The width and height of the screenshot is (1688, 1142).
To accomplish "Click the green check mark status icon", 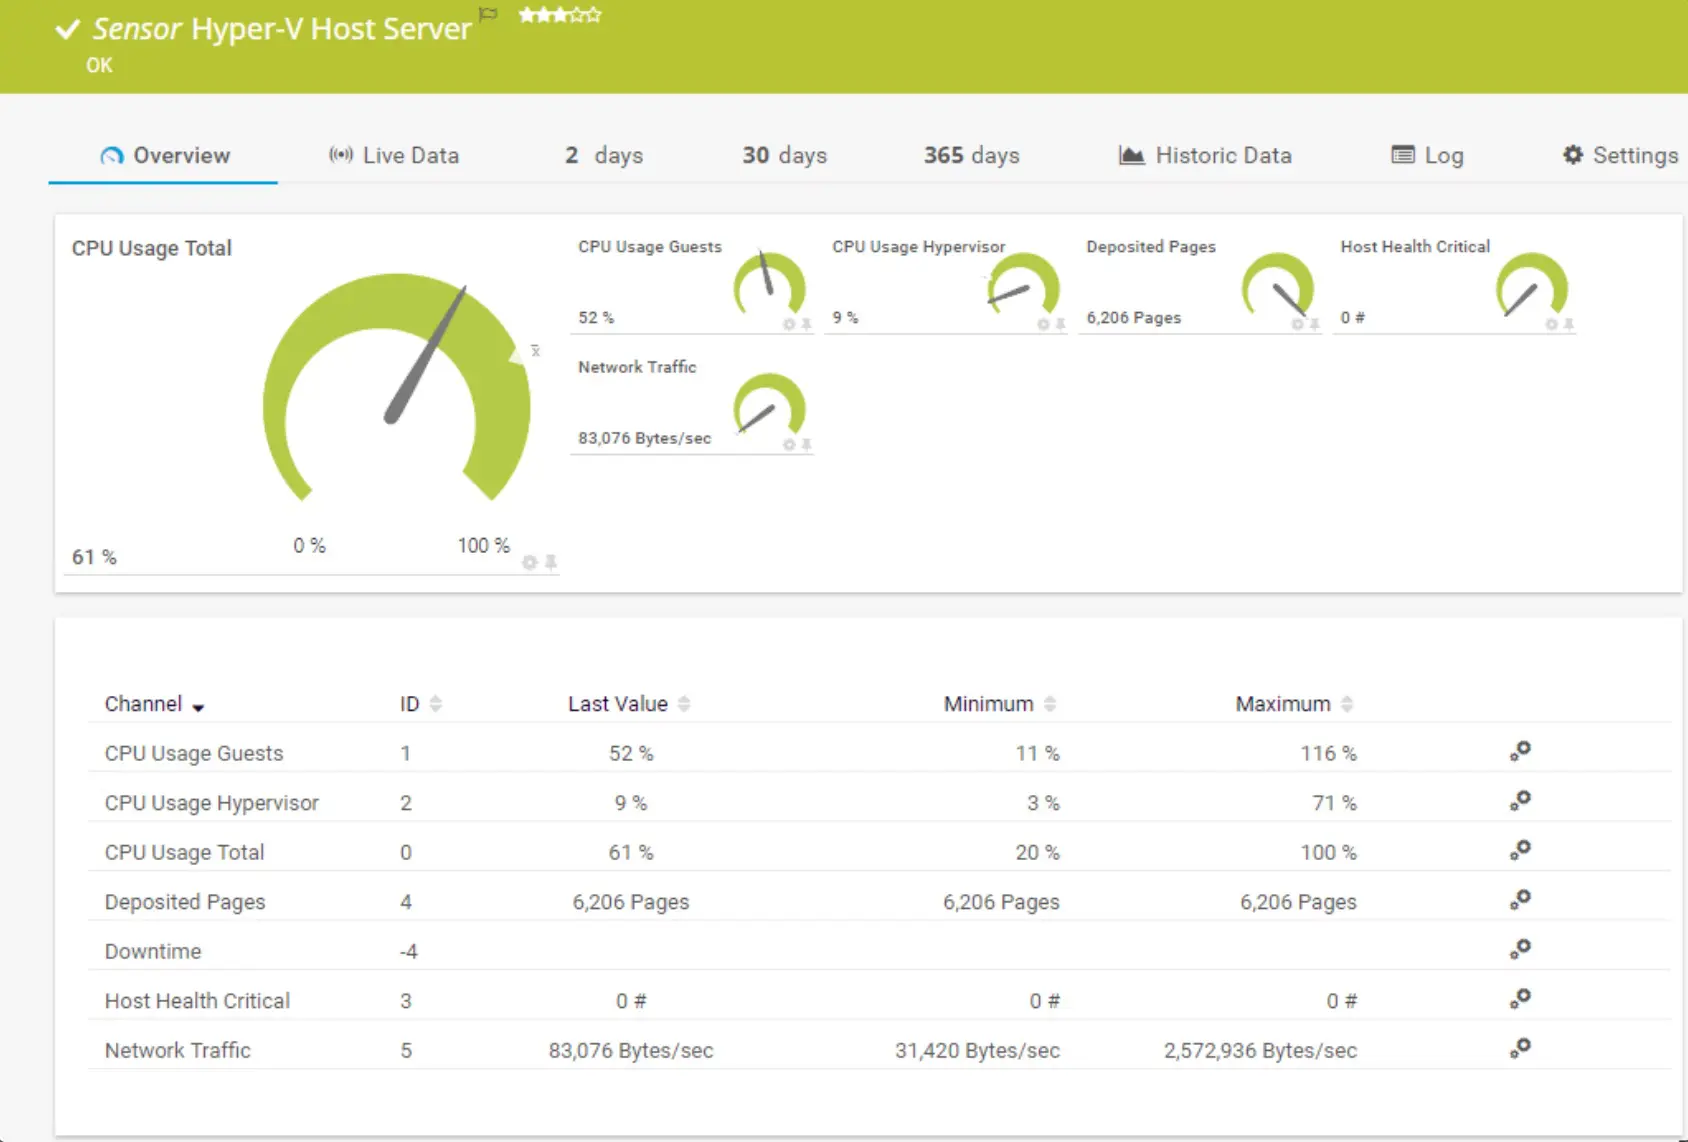I will pyautogui.click(x=67, y=29).
